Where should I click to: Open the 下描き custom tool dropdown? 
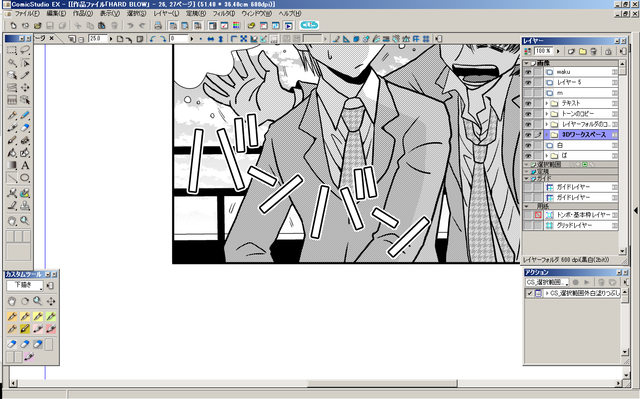point(24,286)
